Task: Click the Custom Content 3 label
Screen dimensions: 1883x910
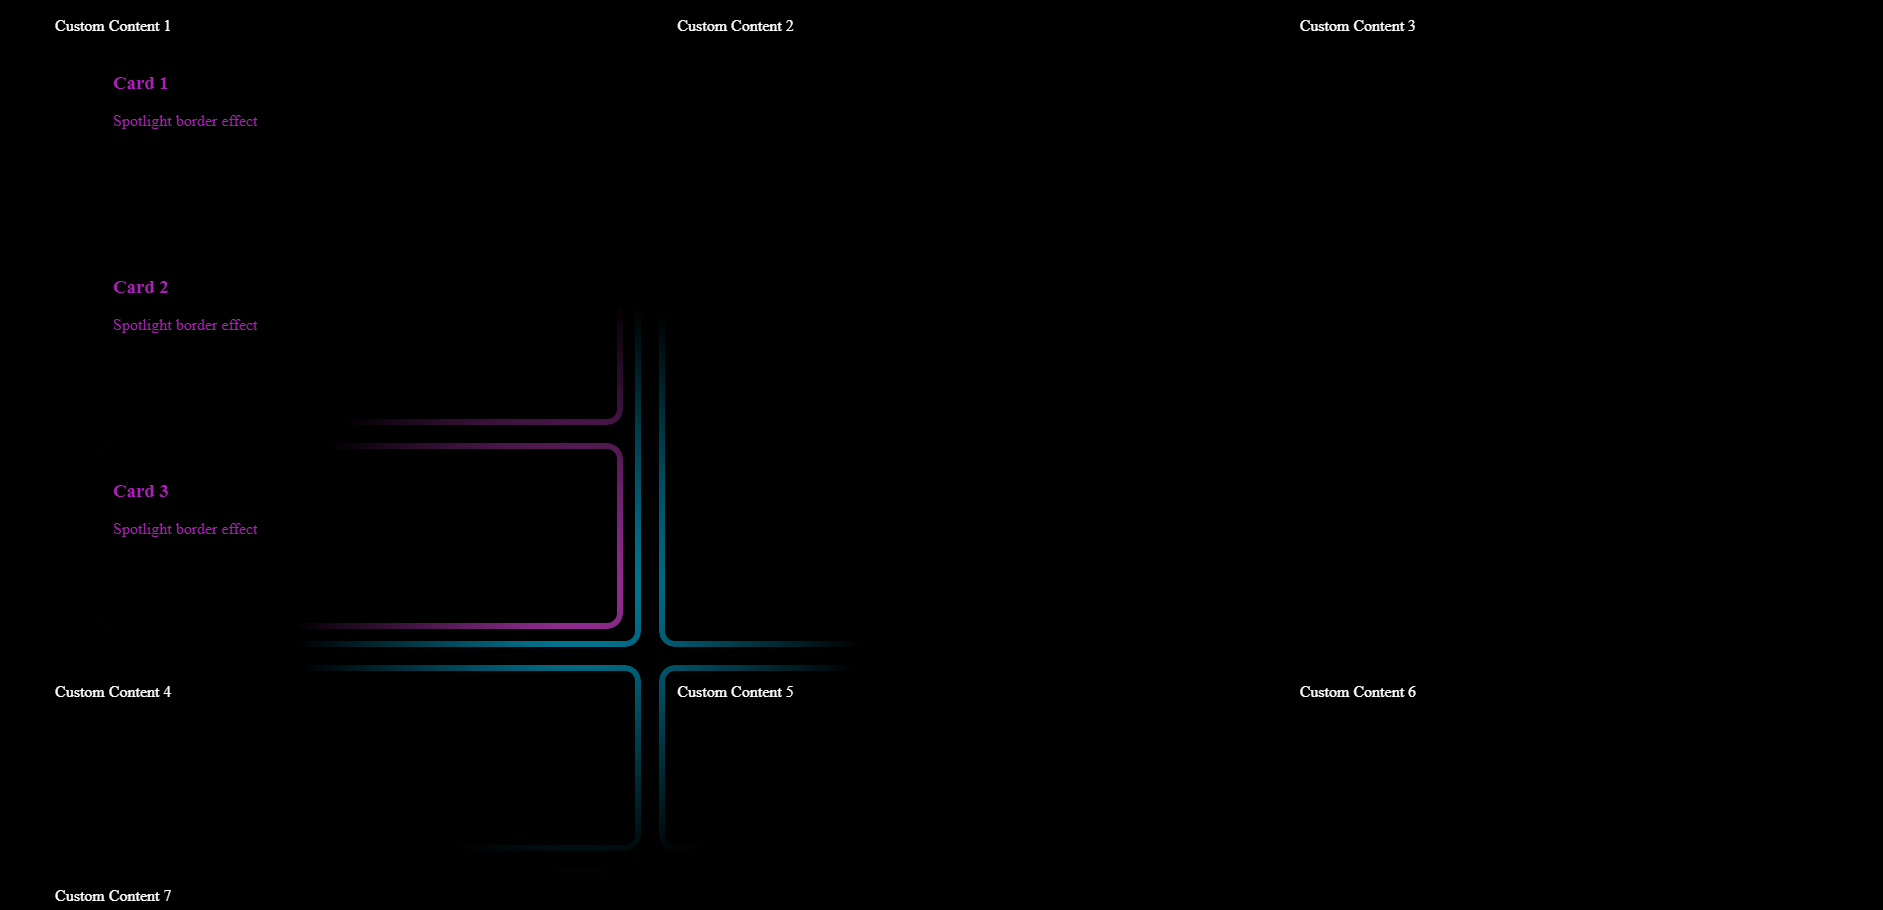Action: pos(1357,26)
